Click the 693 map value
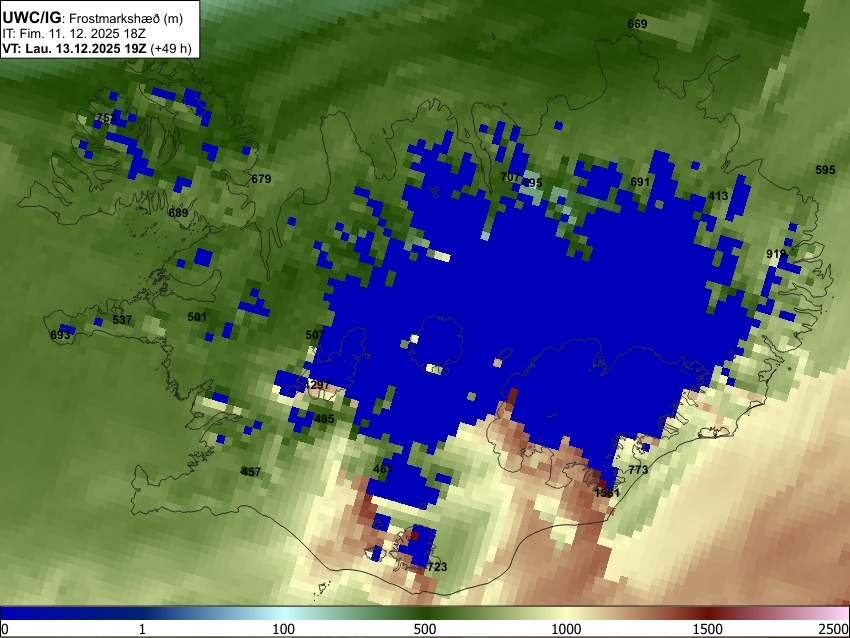Viewport: 850px width, 638px height. tap(60, 335)
